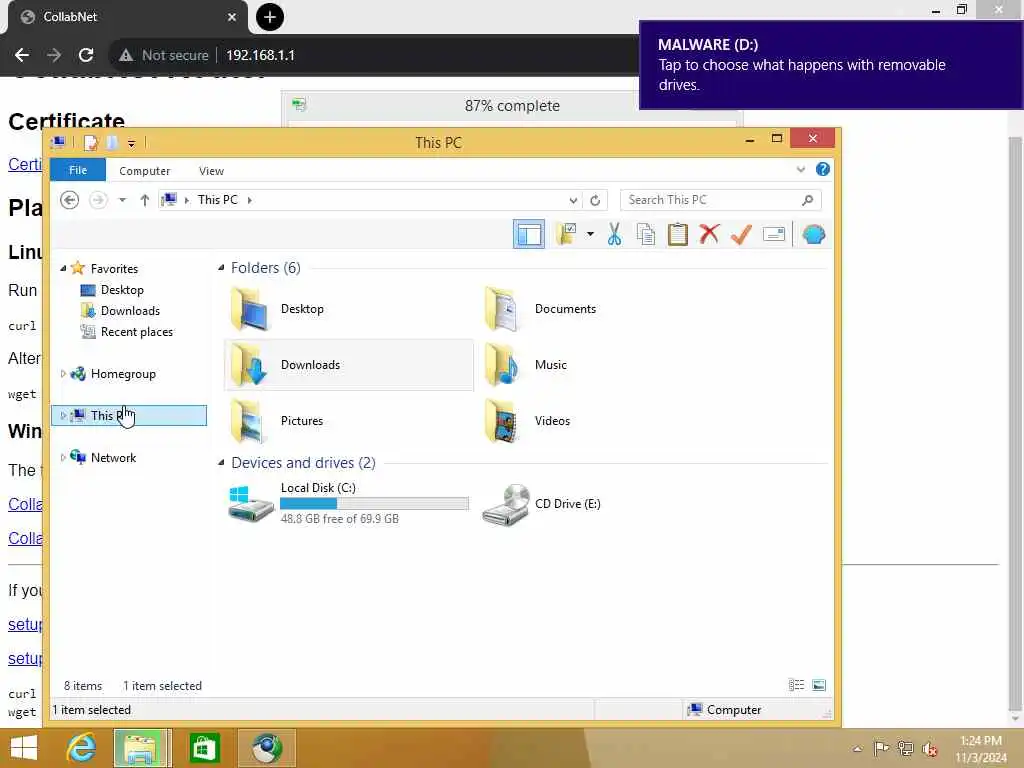Close the CollabNet browser tab

click(232, 17)
